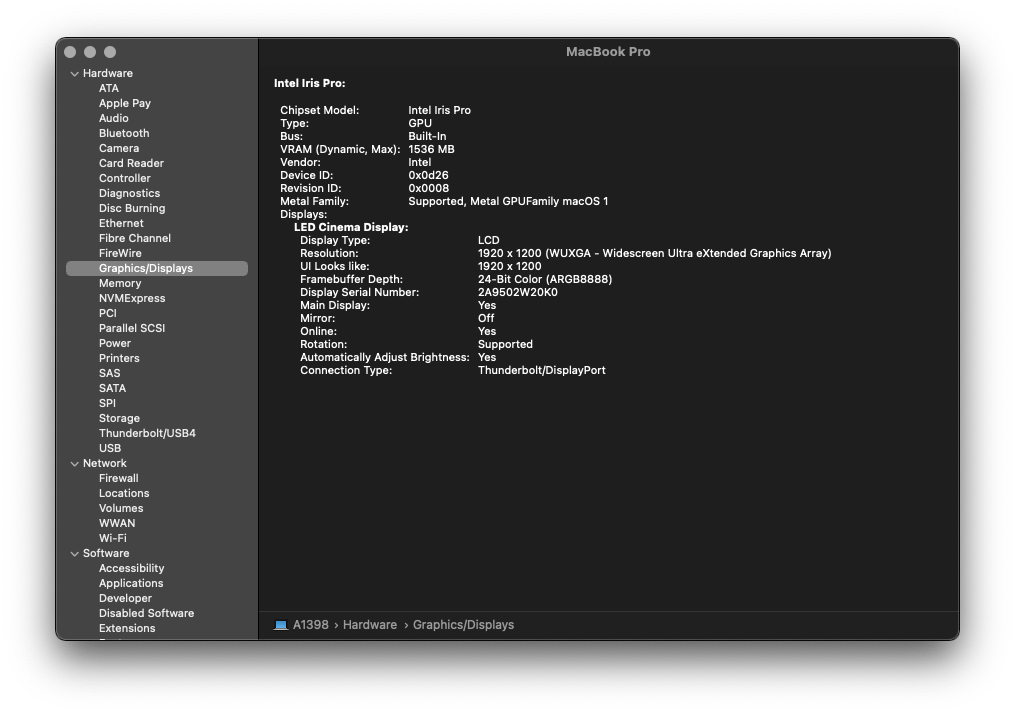Open Thunderbolt/USB4 information

[x=147, y=433]
